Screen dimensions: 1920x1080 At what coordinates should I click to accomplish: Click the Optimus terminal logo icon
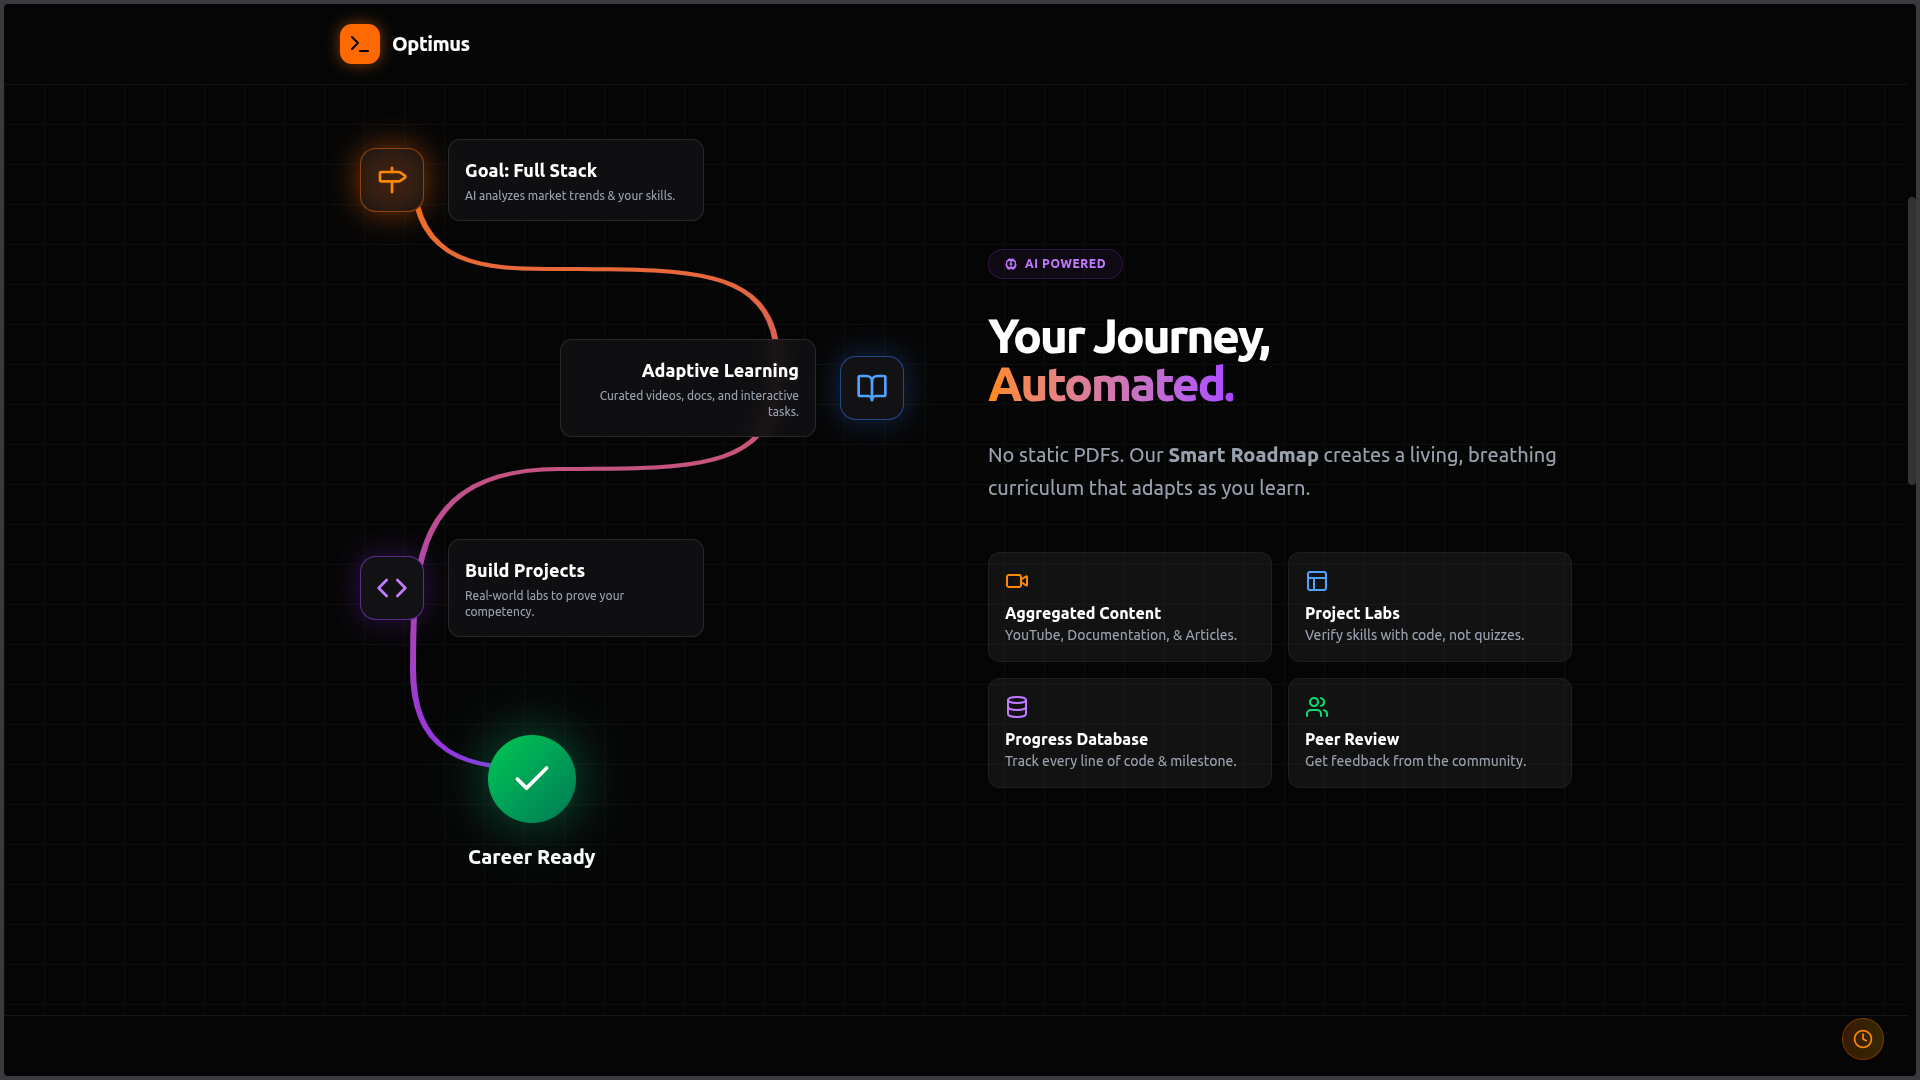(x=359, y=44)
